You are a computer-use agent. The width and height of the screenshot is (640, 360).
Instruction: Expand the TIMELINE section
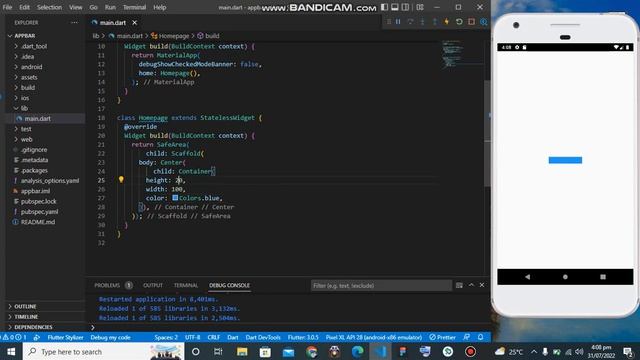(x=26, y=317)
